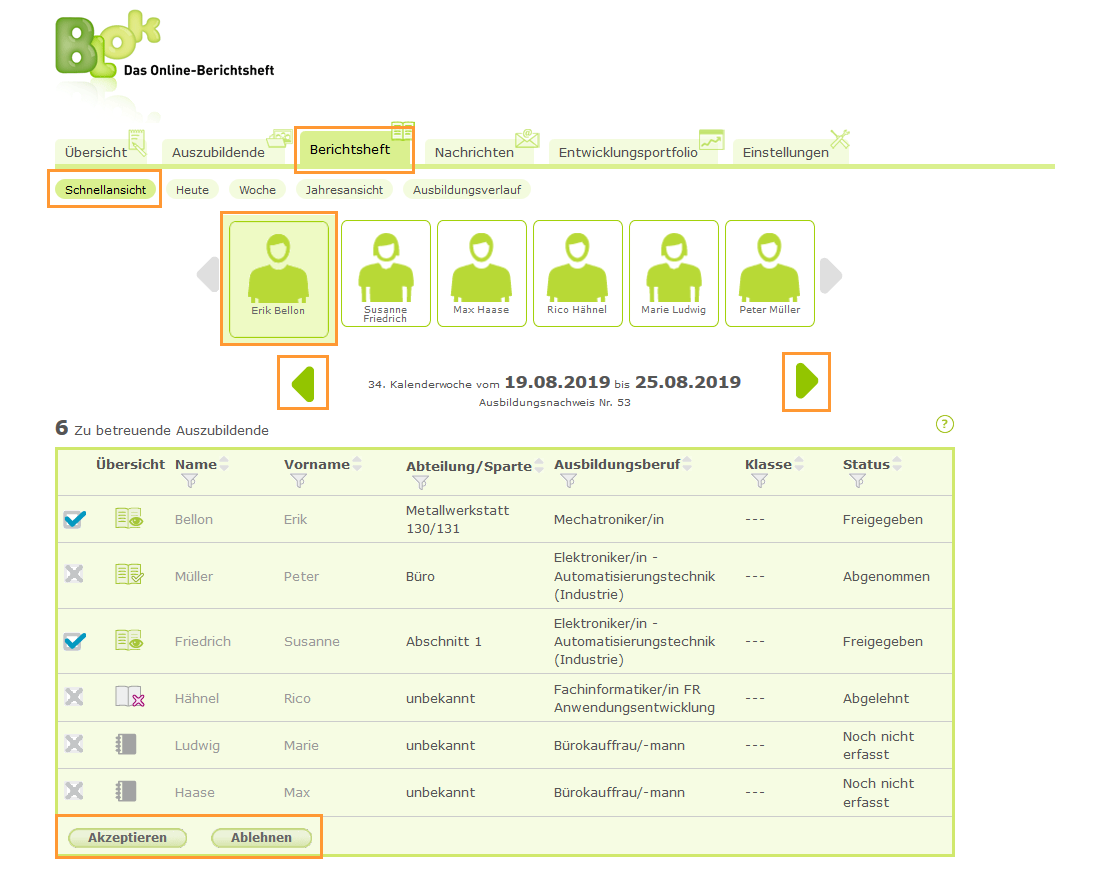Switch to the Nachrichten tab

(474, 152)
